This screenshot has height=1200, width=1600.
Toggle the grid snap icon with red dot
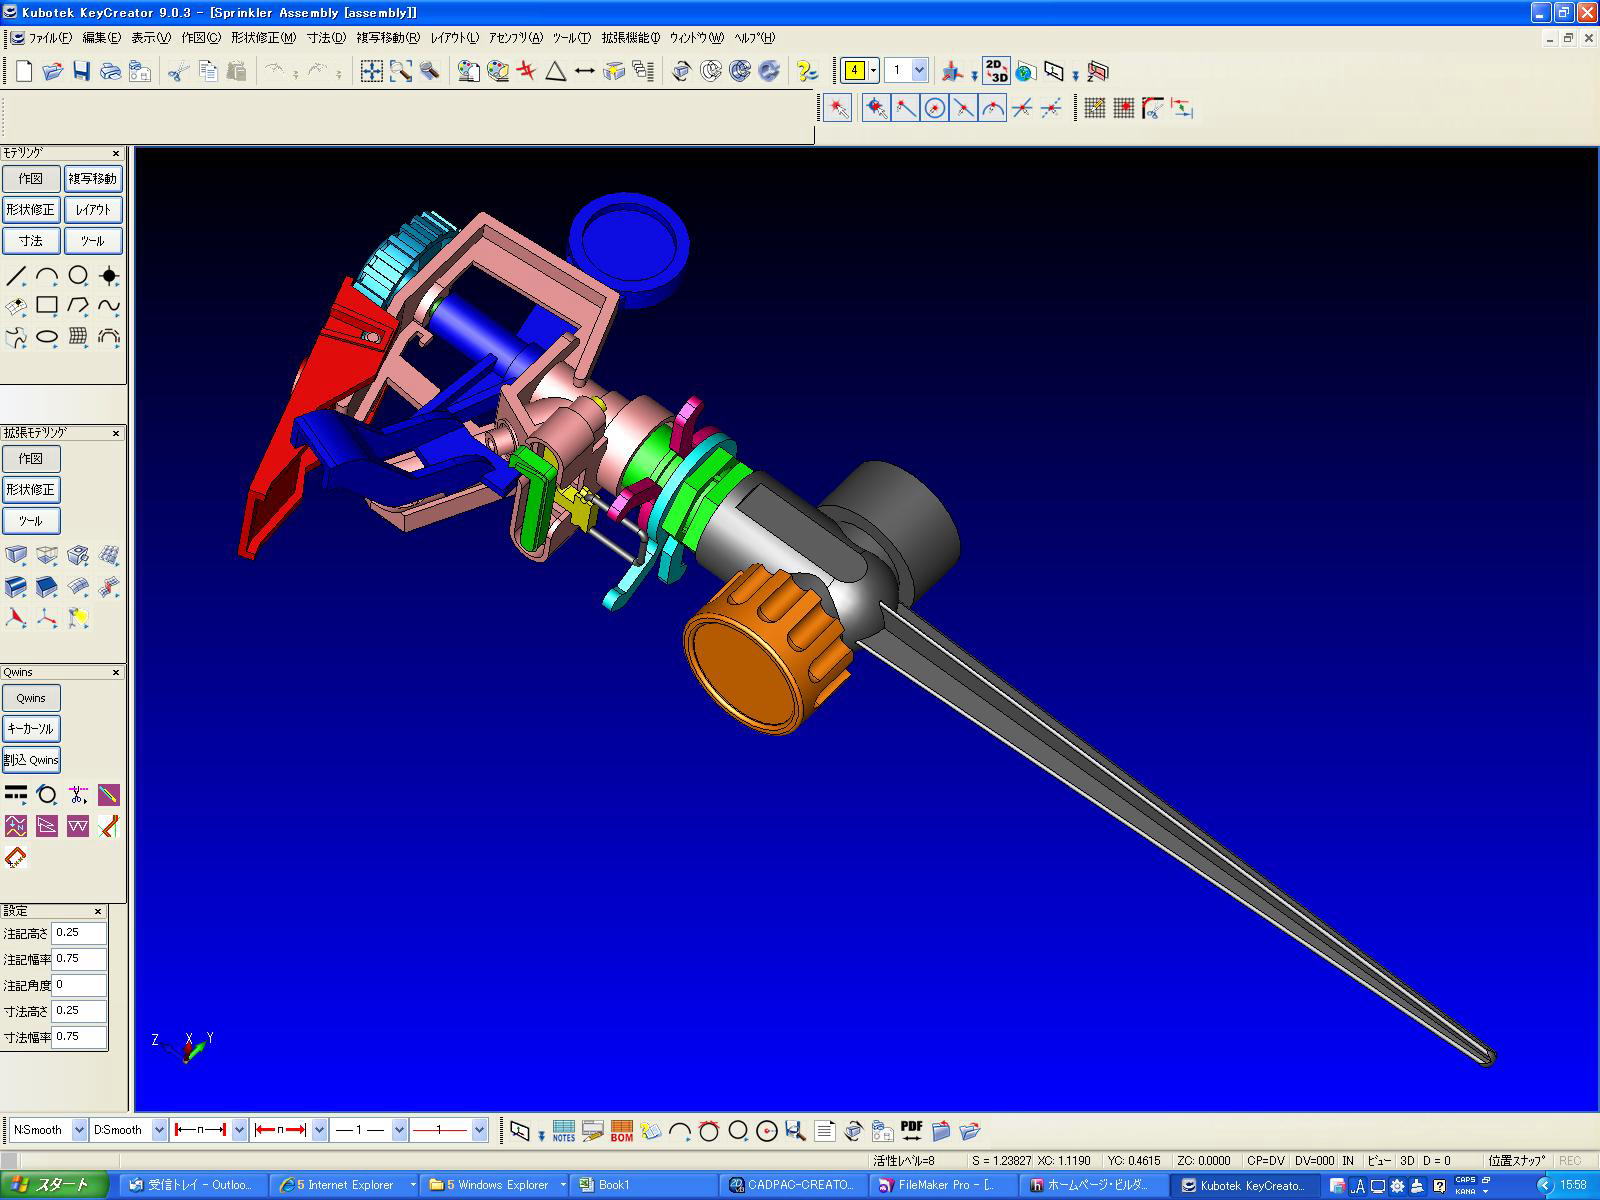pyautogui.click(x=1124, y=108)
